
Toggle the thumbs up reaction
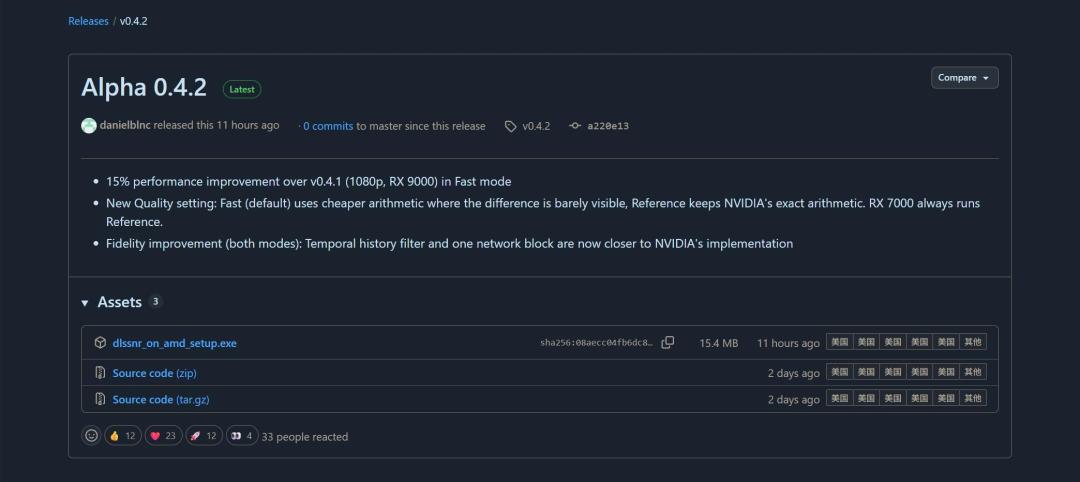[x=123, y=436]
